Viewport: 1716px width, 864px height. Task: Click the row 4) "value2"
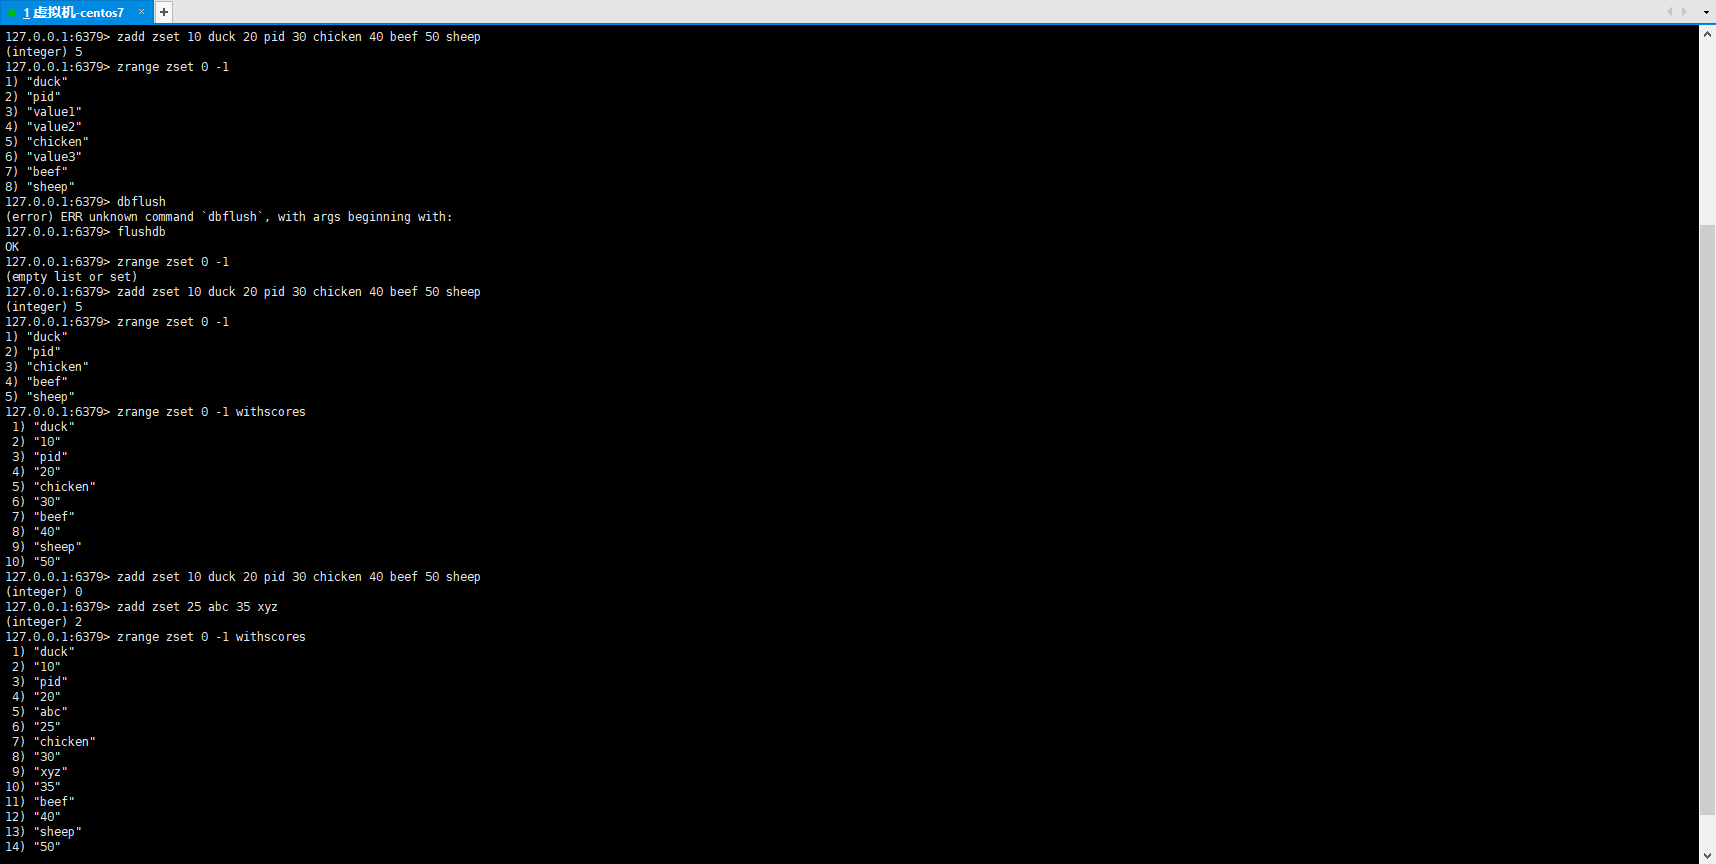click(x=43, y=127)
